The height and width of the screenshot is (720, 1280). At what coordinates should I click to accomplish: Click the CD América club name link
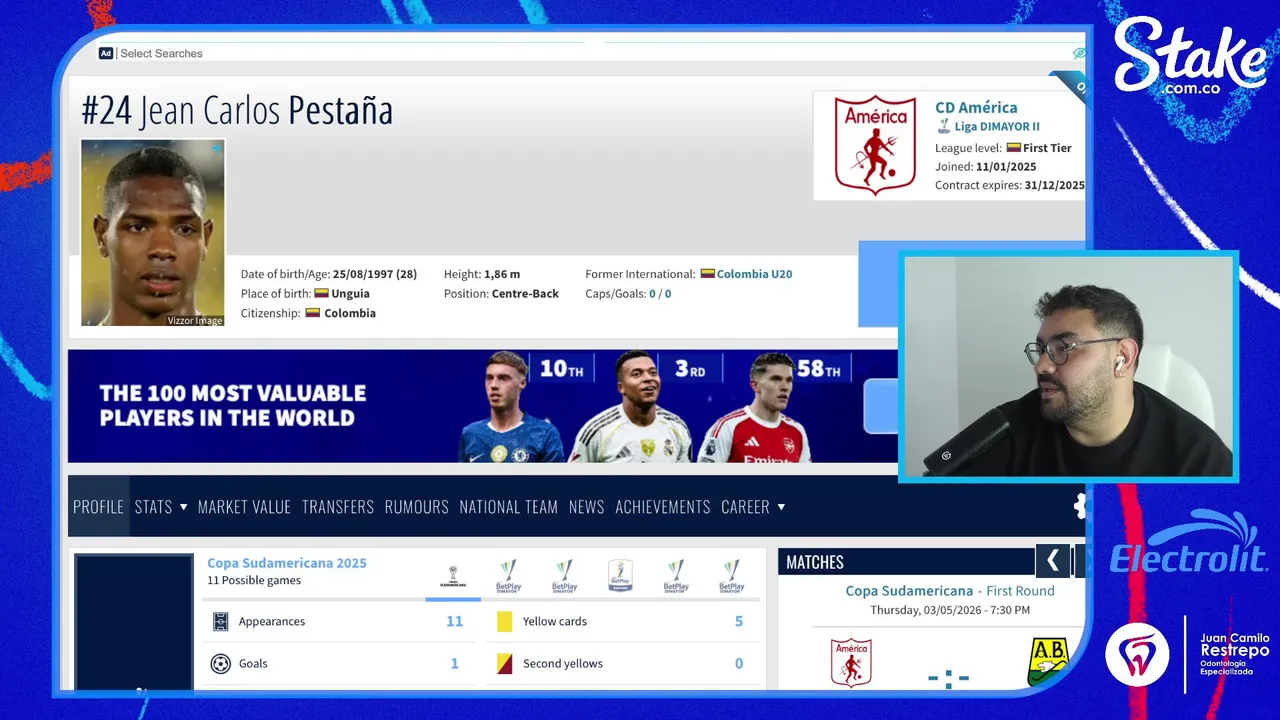tap(976, 107)
